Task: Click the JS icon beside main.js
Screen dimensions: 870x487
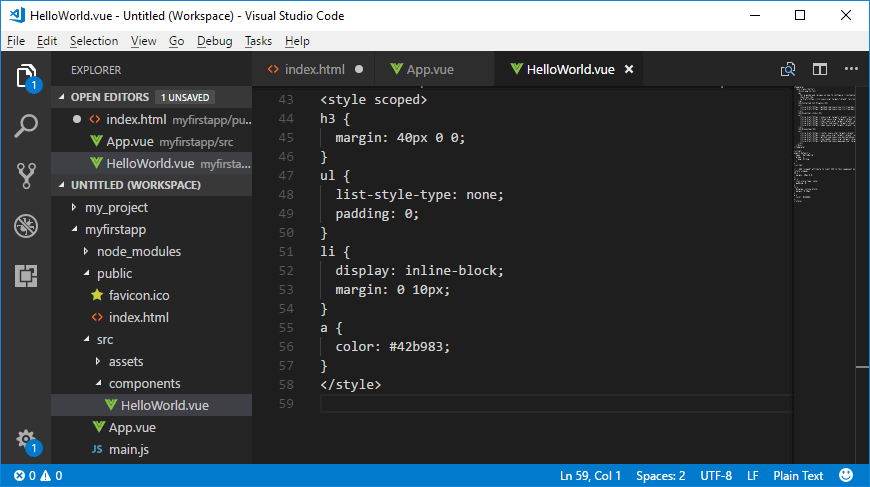Action: pyautogui.click(x=97, y=449)
